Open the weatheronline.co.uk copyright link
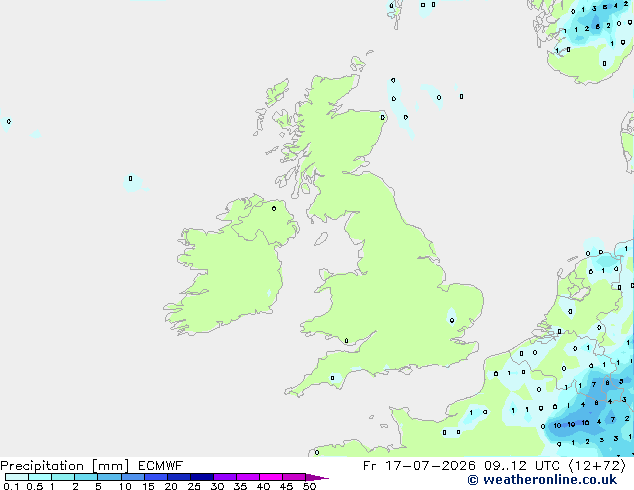The image size is (634, 490). click(x=542, y=480)
